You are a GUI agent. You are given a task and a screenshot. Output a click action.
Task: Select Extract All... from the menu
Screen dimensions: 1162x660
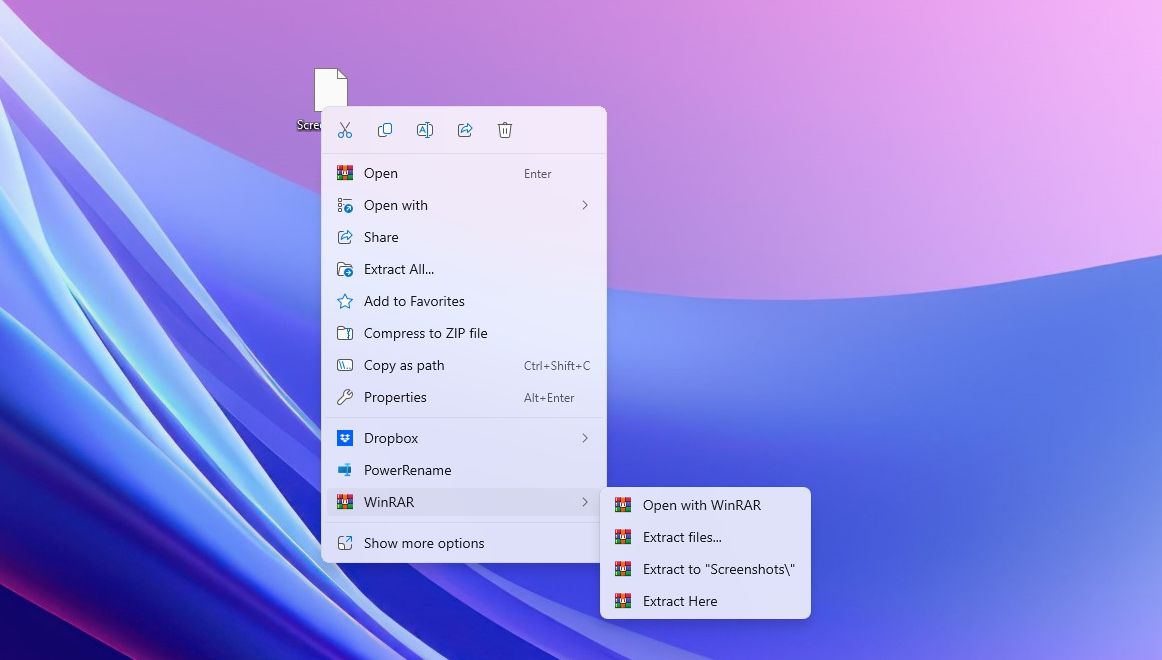[x=398, y=269]
